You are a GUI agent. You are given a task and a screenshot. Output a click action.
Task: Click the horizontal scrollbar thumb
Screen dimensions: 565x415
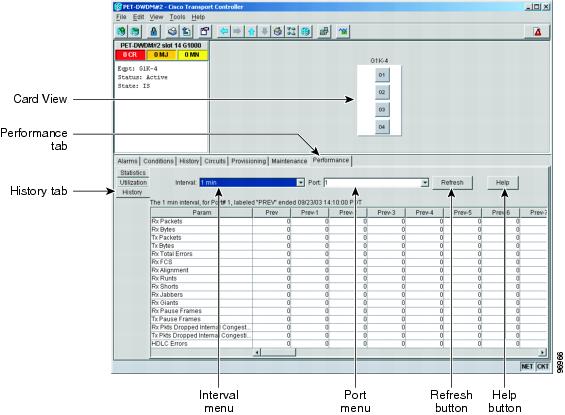click(278, 352)
